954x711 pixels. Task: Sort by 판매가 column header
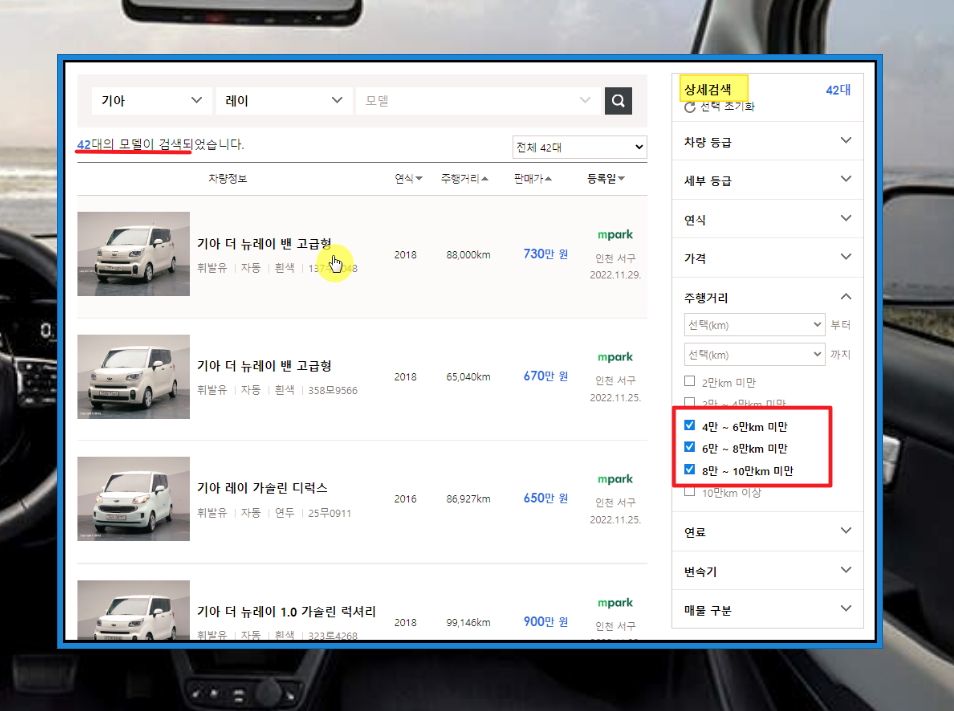(533, 178)
